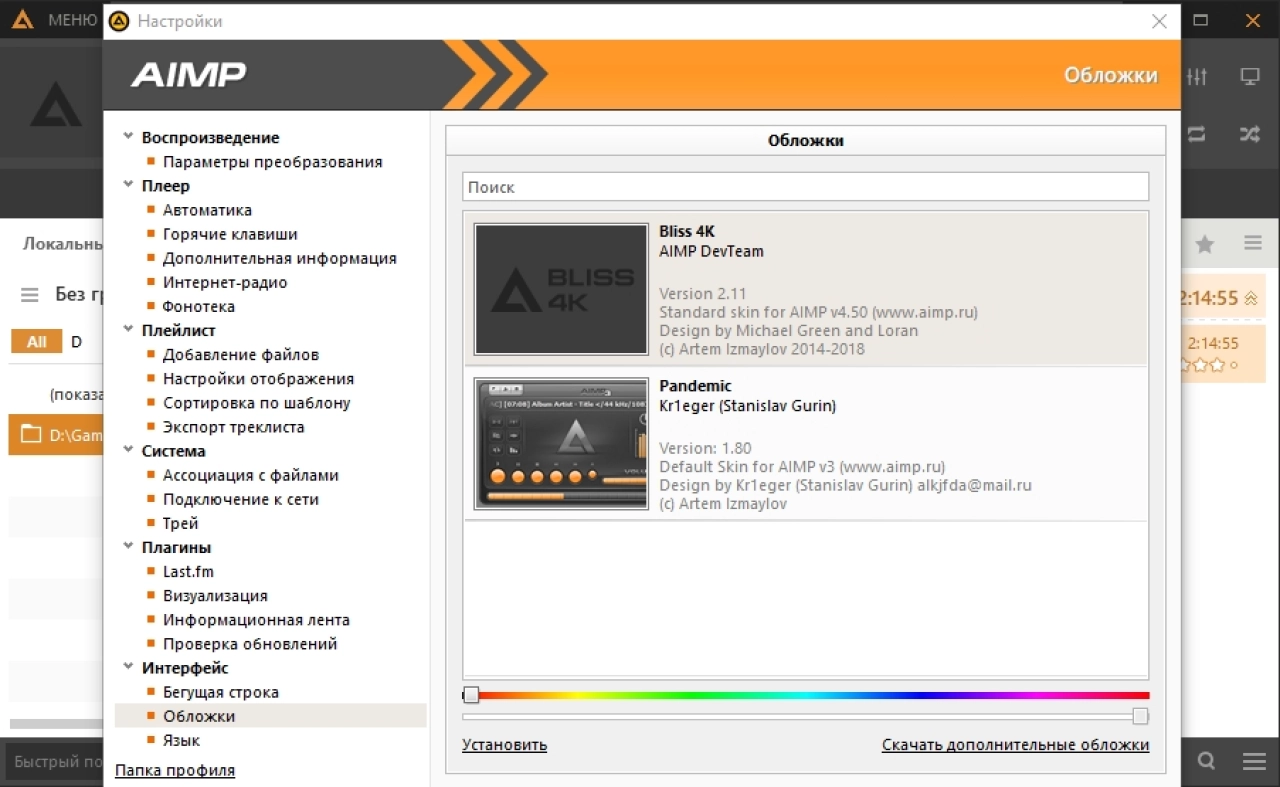Open the Папка профиля link

point(175,770)
